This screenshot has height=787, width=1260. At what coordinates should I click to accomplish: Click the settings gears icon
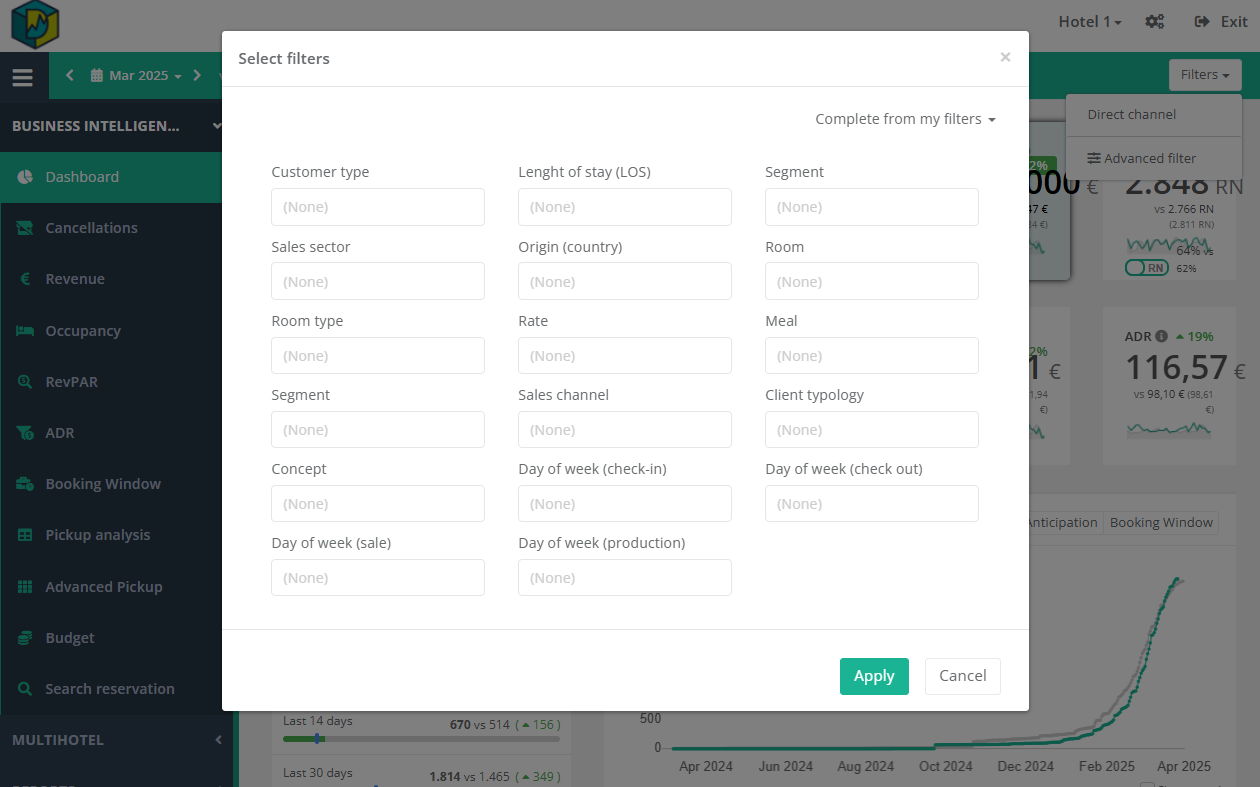tap(1154, 21)
